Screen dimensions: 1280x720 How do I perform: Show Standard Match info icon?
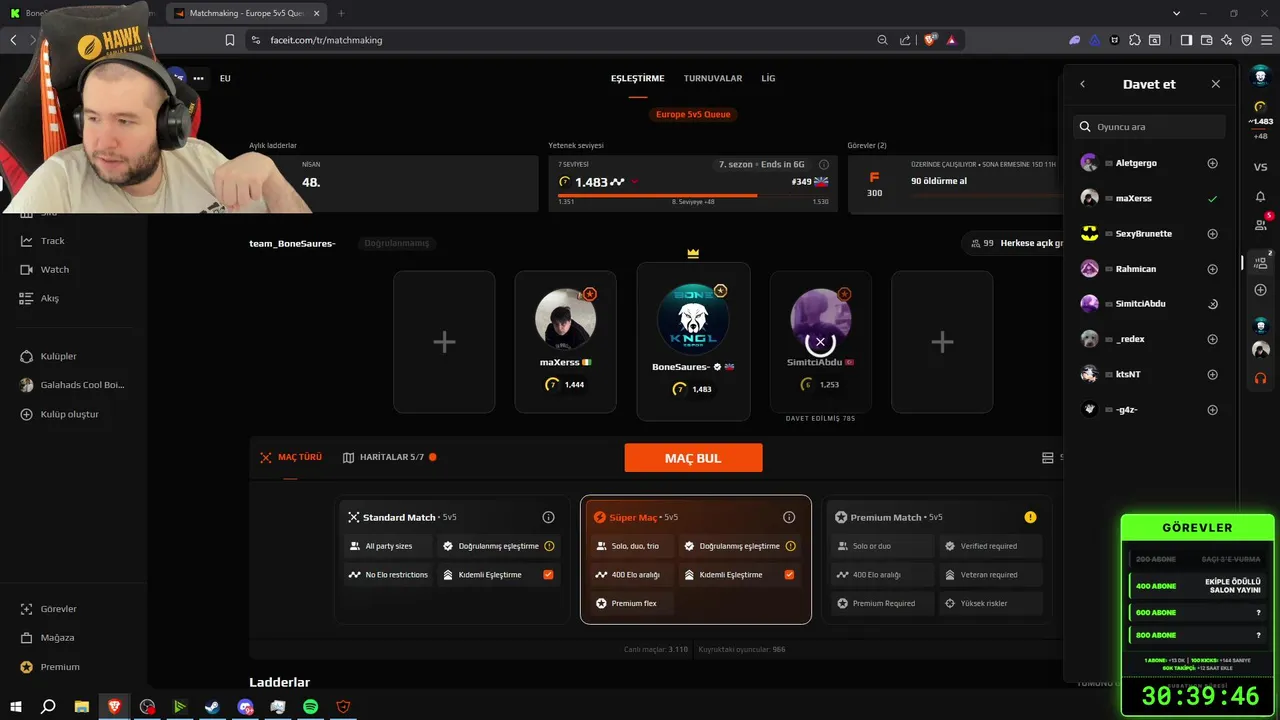[548, 517]
